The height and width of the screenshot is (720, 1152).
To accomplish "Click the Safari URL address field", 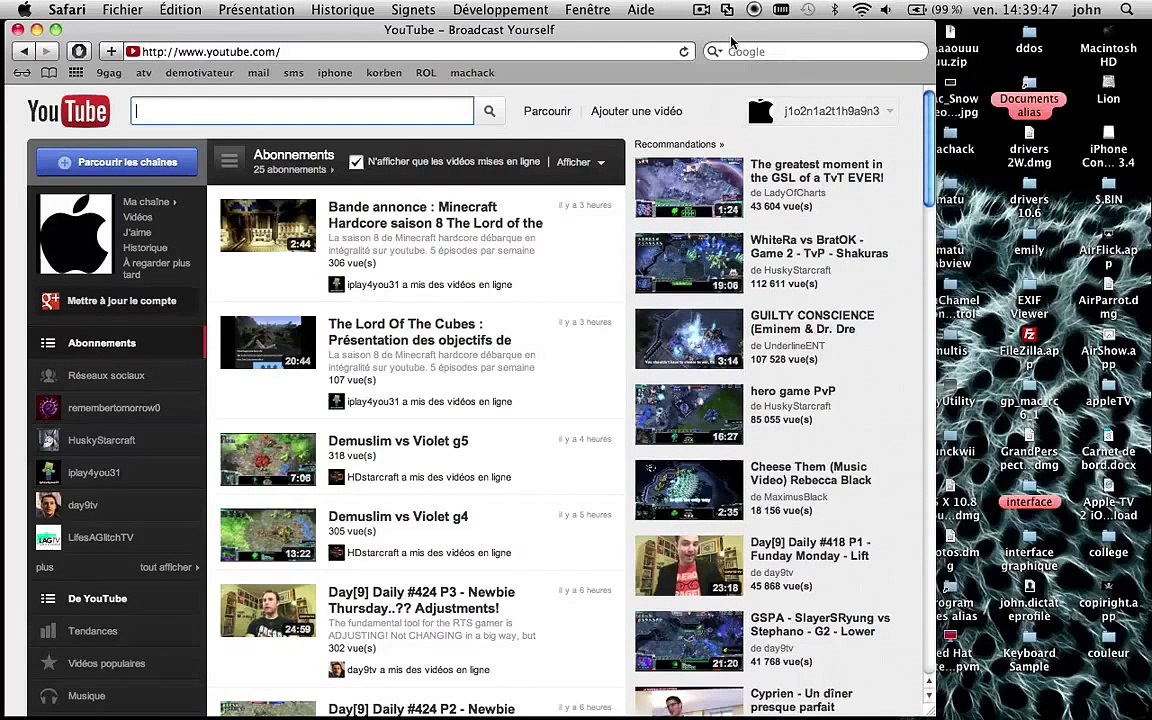I will click(408, 51).
